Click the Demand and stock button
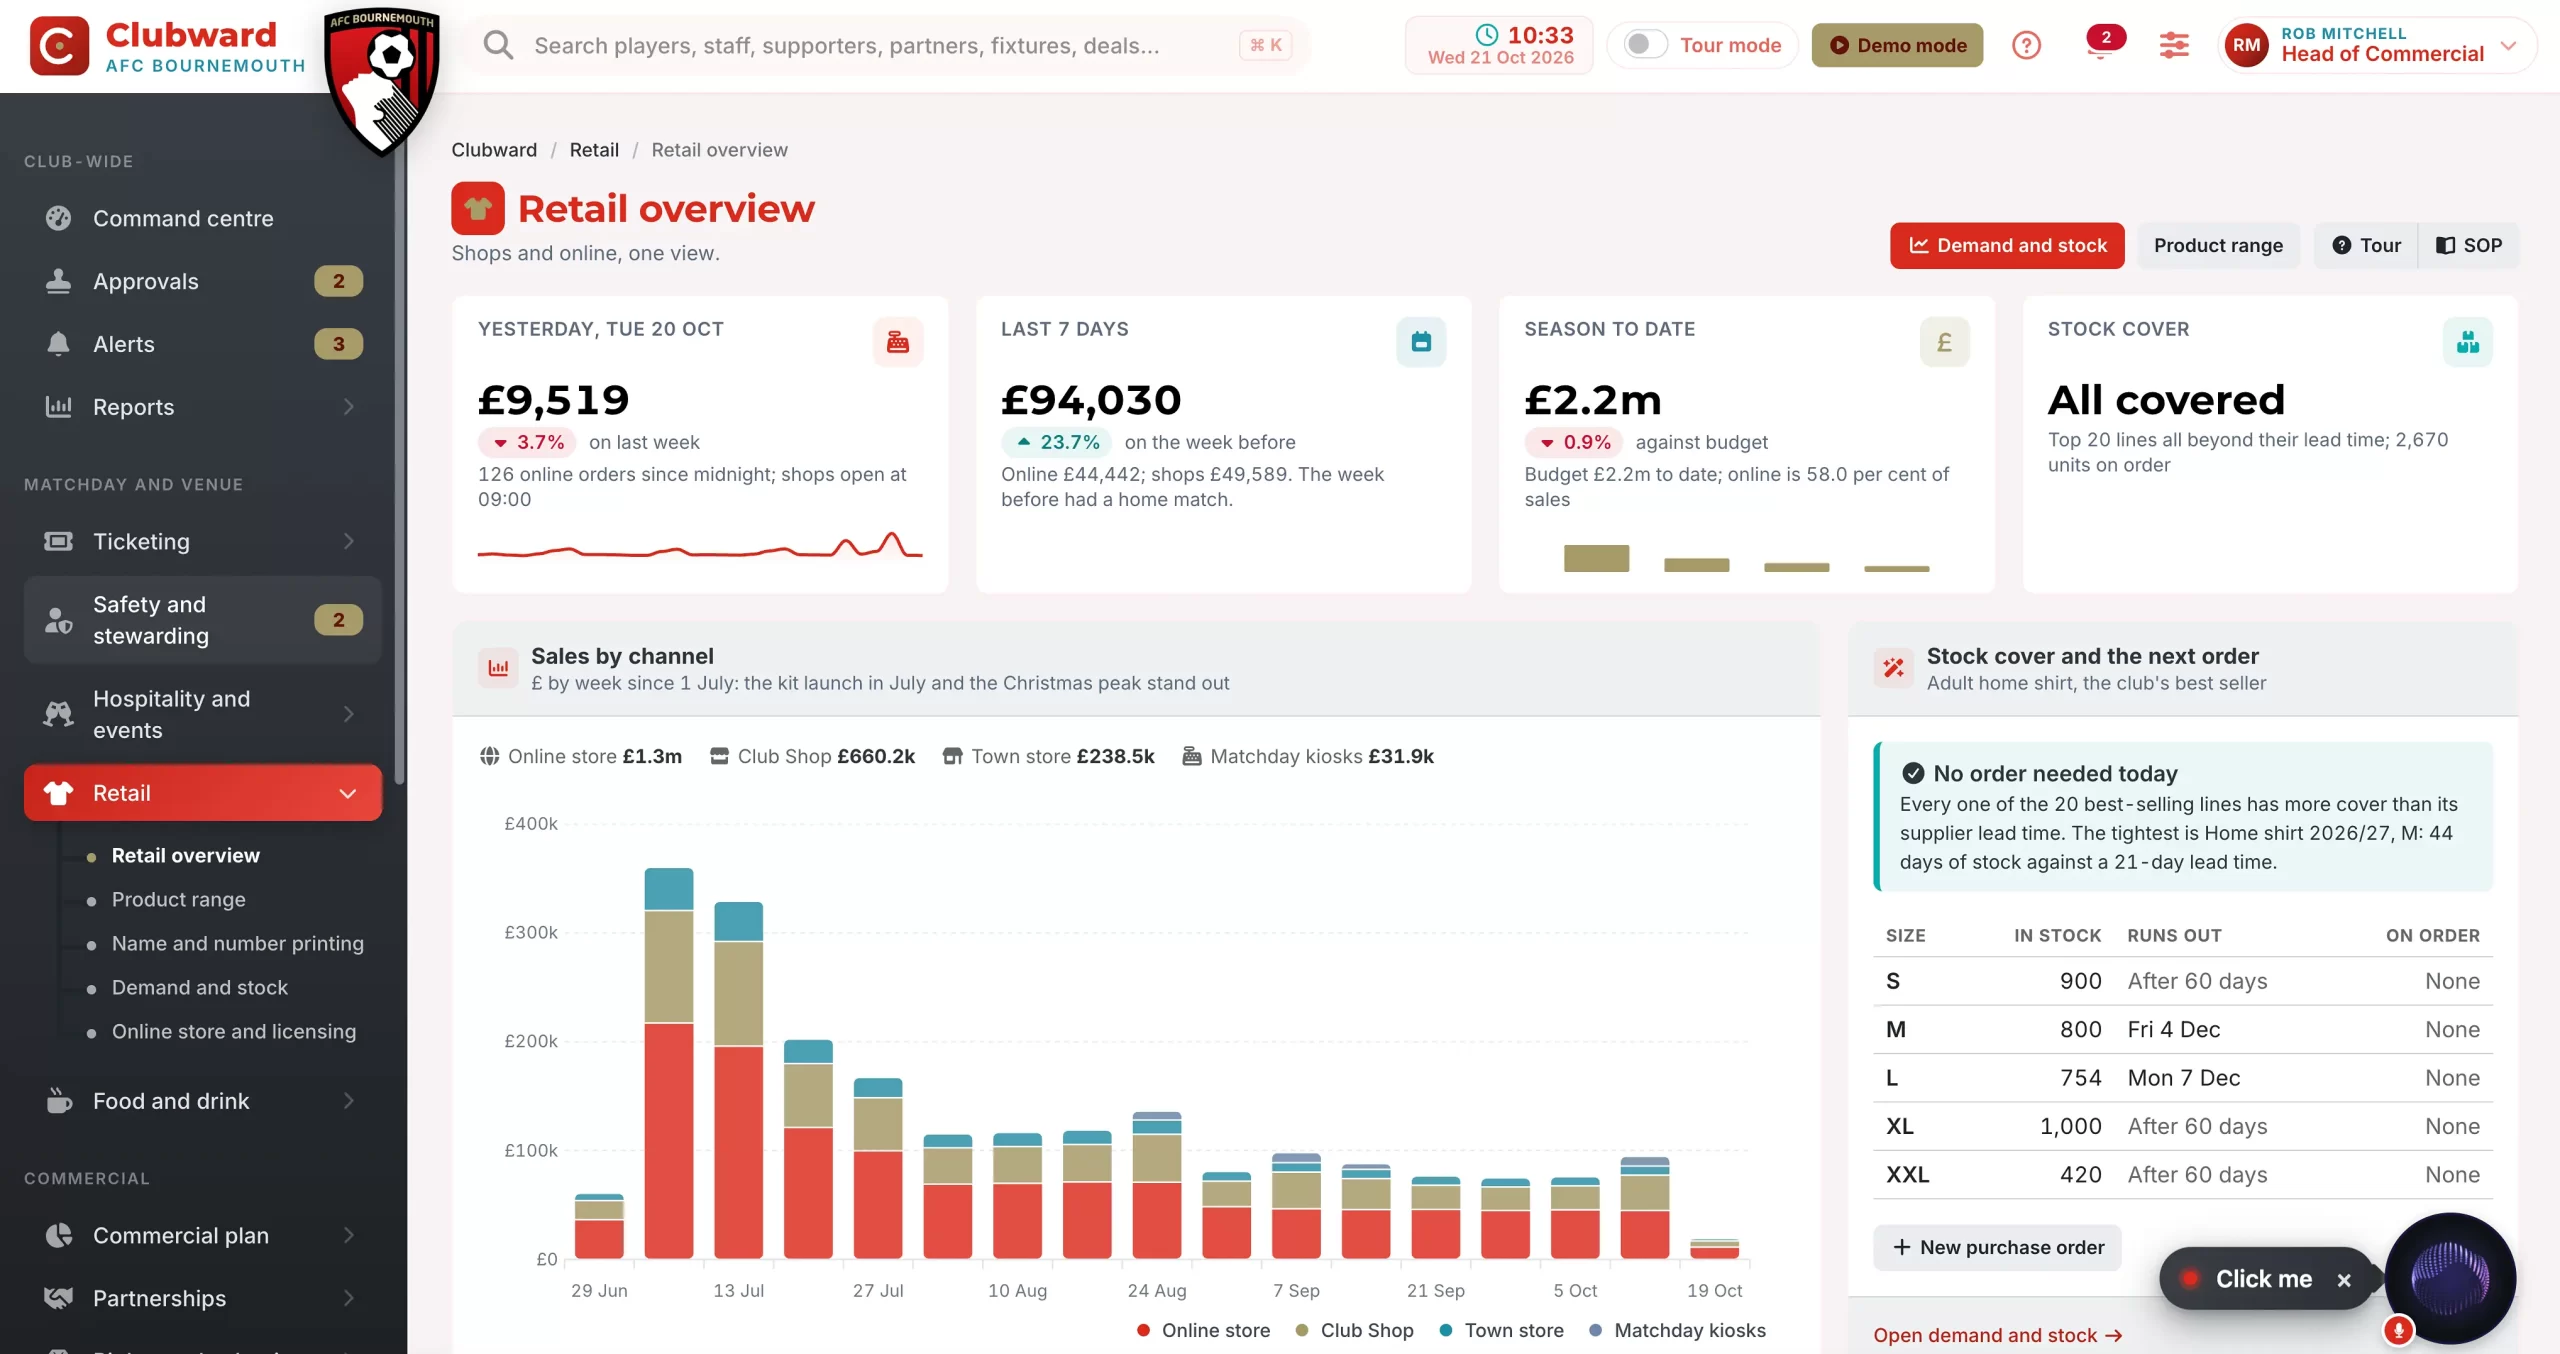The width and height of the screenshot is (2560, 1354). [2007, 245]
